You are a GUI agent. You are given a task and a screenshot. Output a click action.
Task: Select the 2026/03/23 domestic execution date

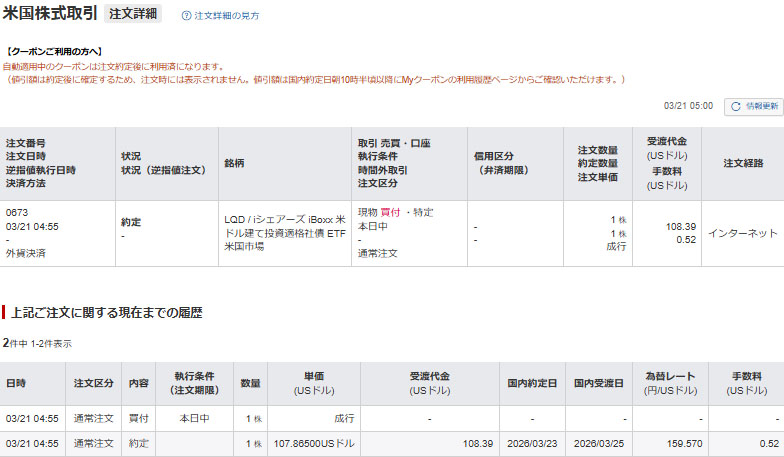coord(531,443)
